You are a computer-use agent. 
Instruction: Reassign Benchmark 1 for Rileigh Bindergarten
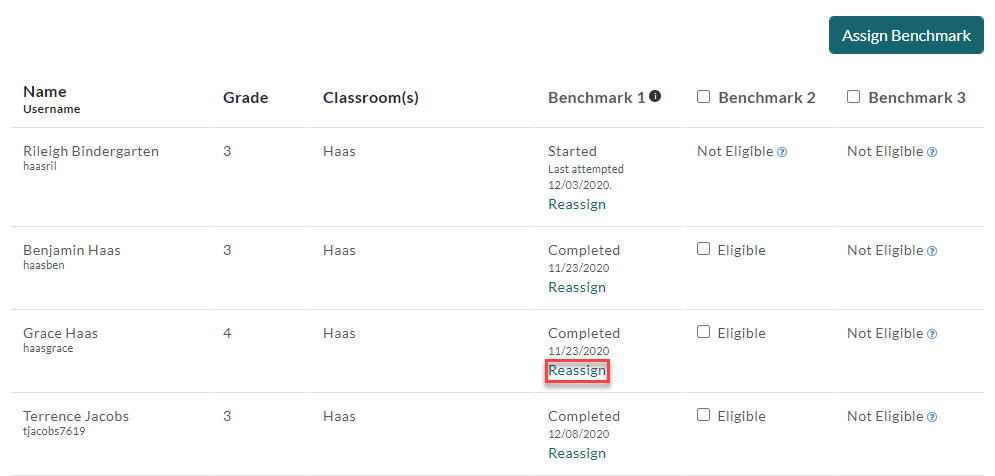click(577, 204)
